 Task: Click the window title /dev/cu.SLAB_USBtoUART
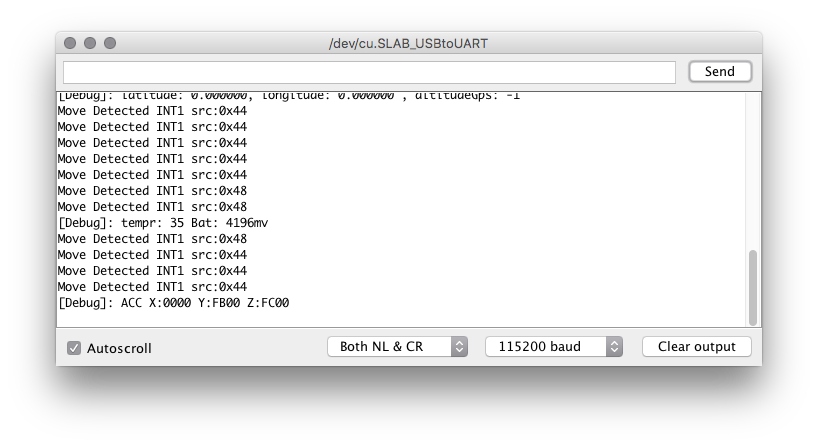point(408,43)
